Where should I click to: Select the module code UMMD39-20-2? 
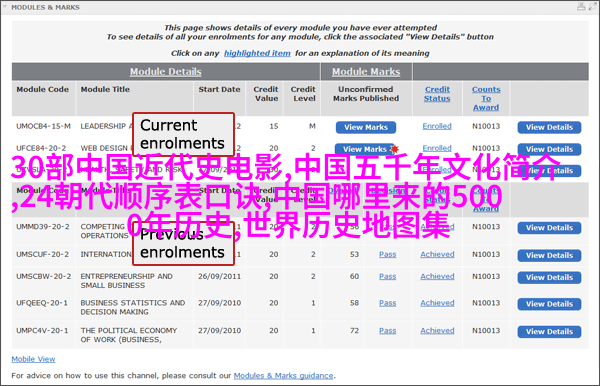click(x=43, y=227)
